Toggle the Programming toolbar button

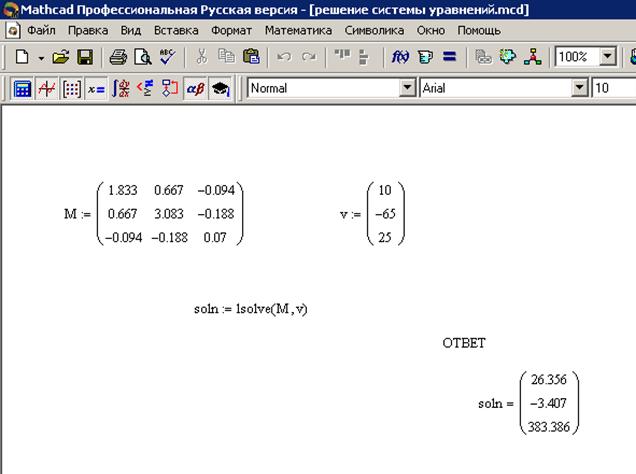(170, 88)
